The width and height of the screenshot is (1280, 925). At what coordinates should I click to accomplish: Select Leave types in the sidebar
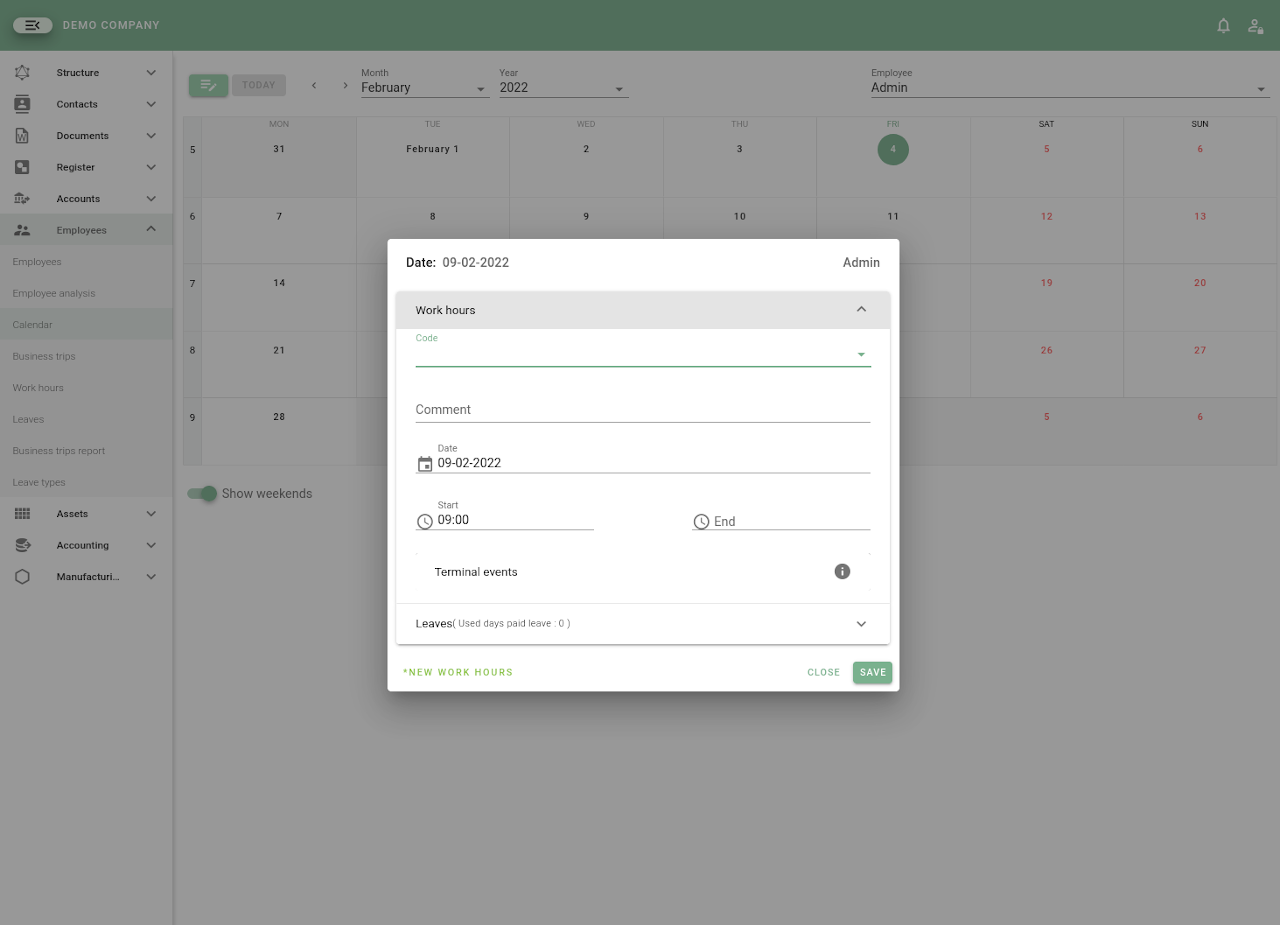click(x=39, y=482)
